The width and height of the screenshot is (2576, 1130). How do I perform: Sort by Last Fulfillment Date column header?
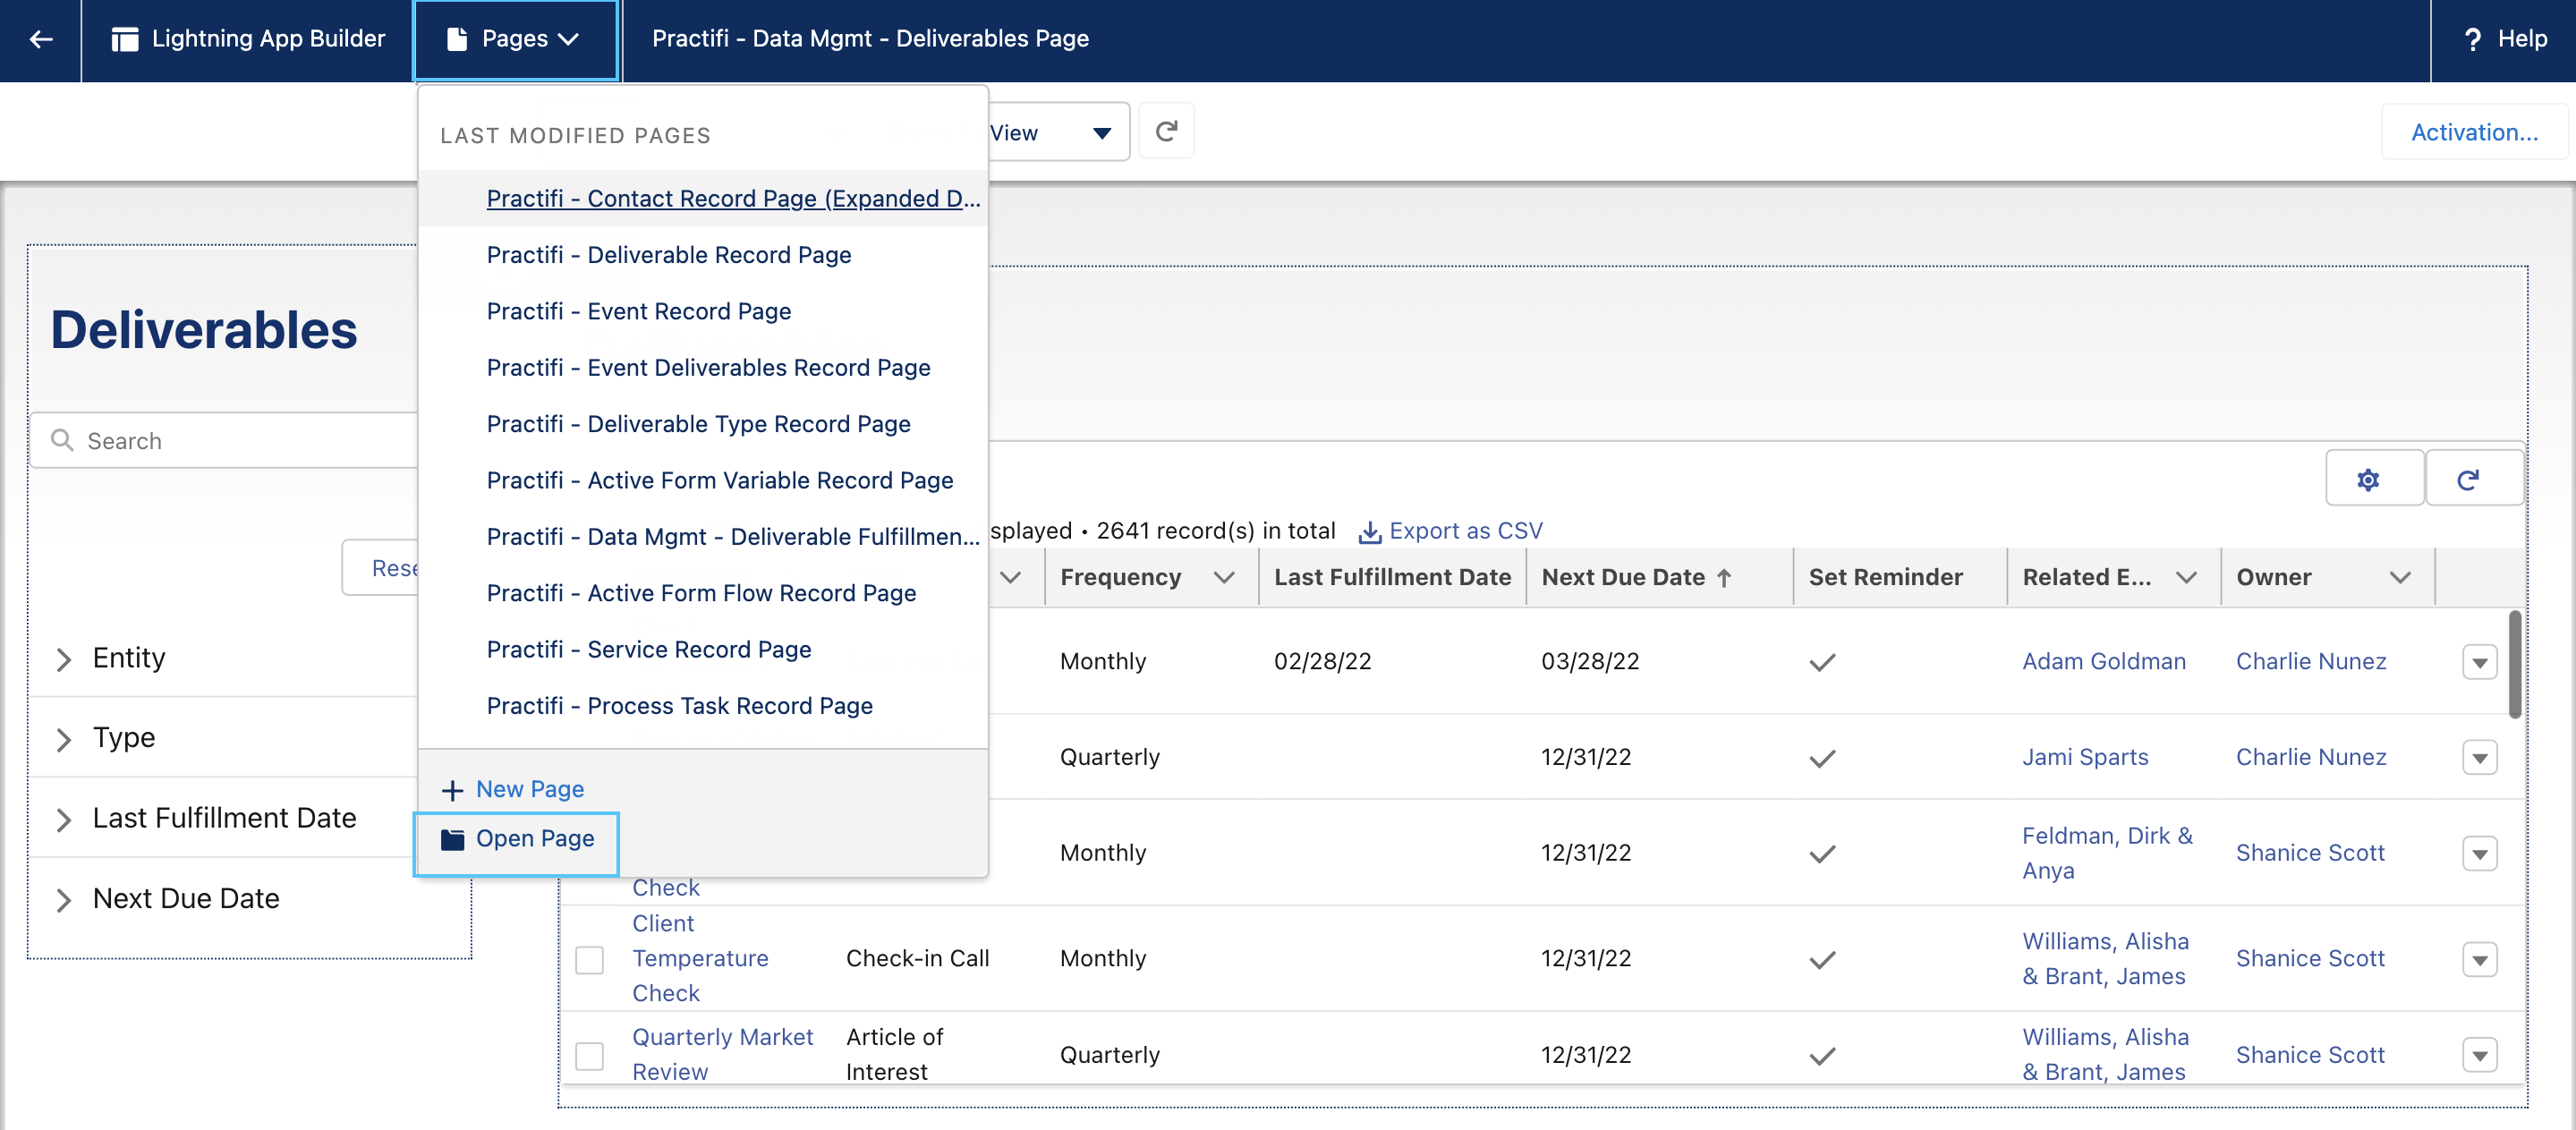click(1392, 577)
